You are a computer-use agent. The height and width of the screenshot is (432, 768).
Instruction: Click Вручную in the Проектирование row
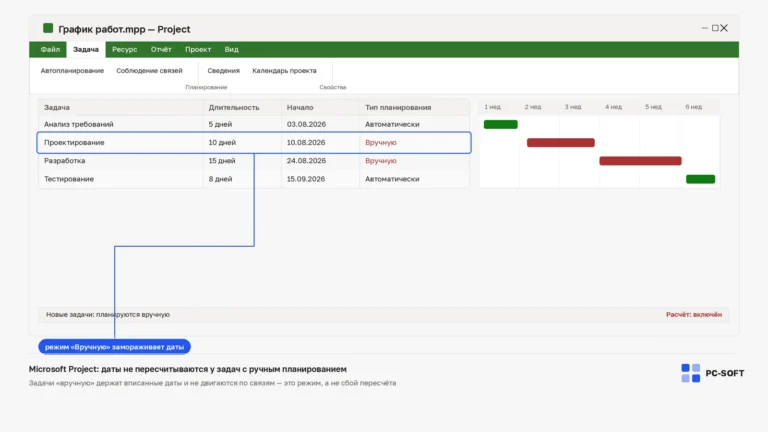pos(381,143)
